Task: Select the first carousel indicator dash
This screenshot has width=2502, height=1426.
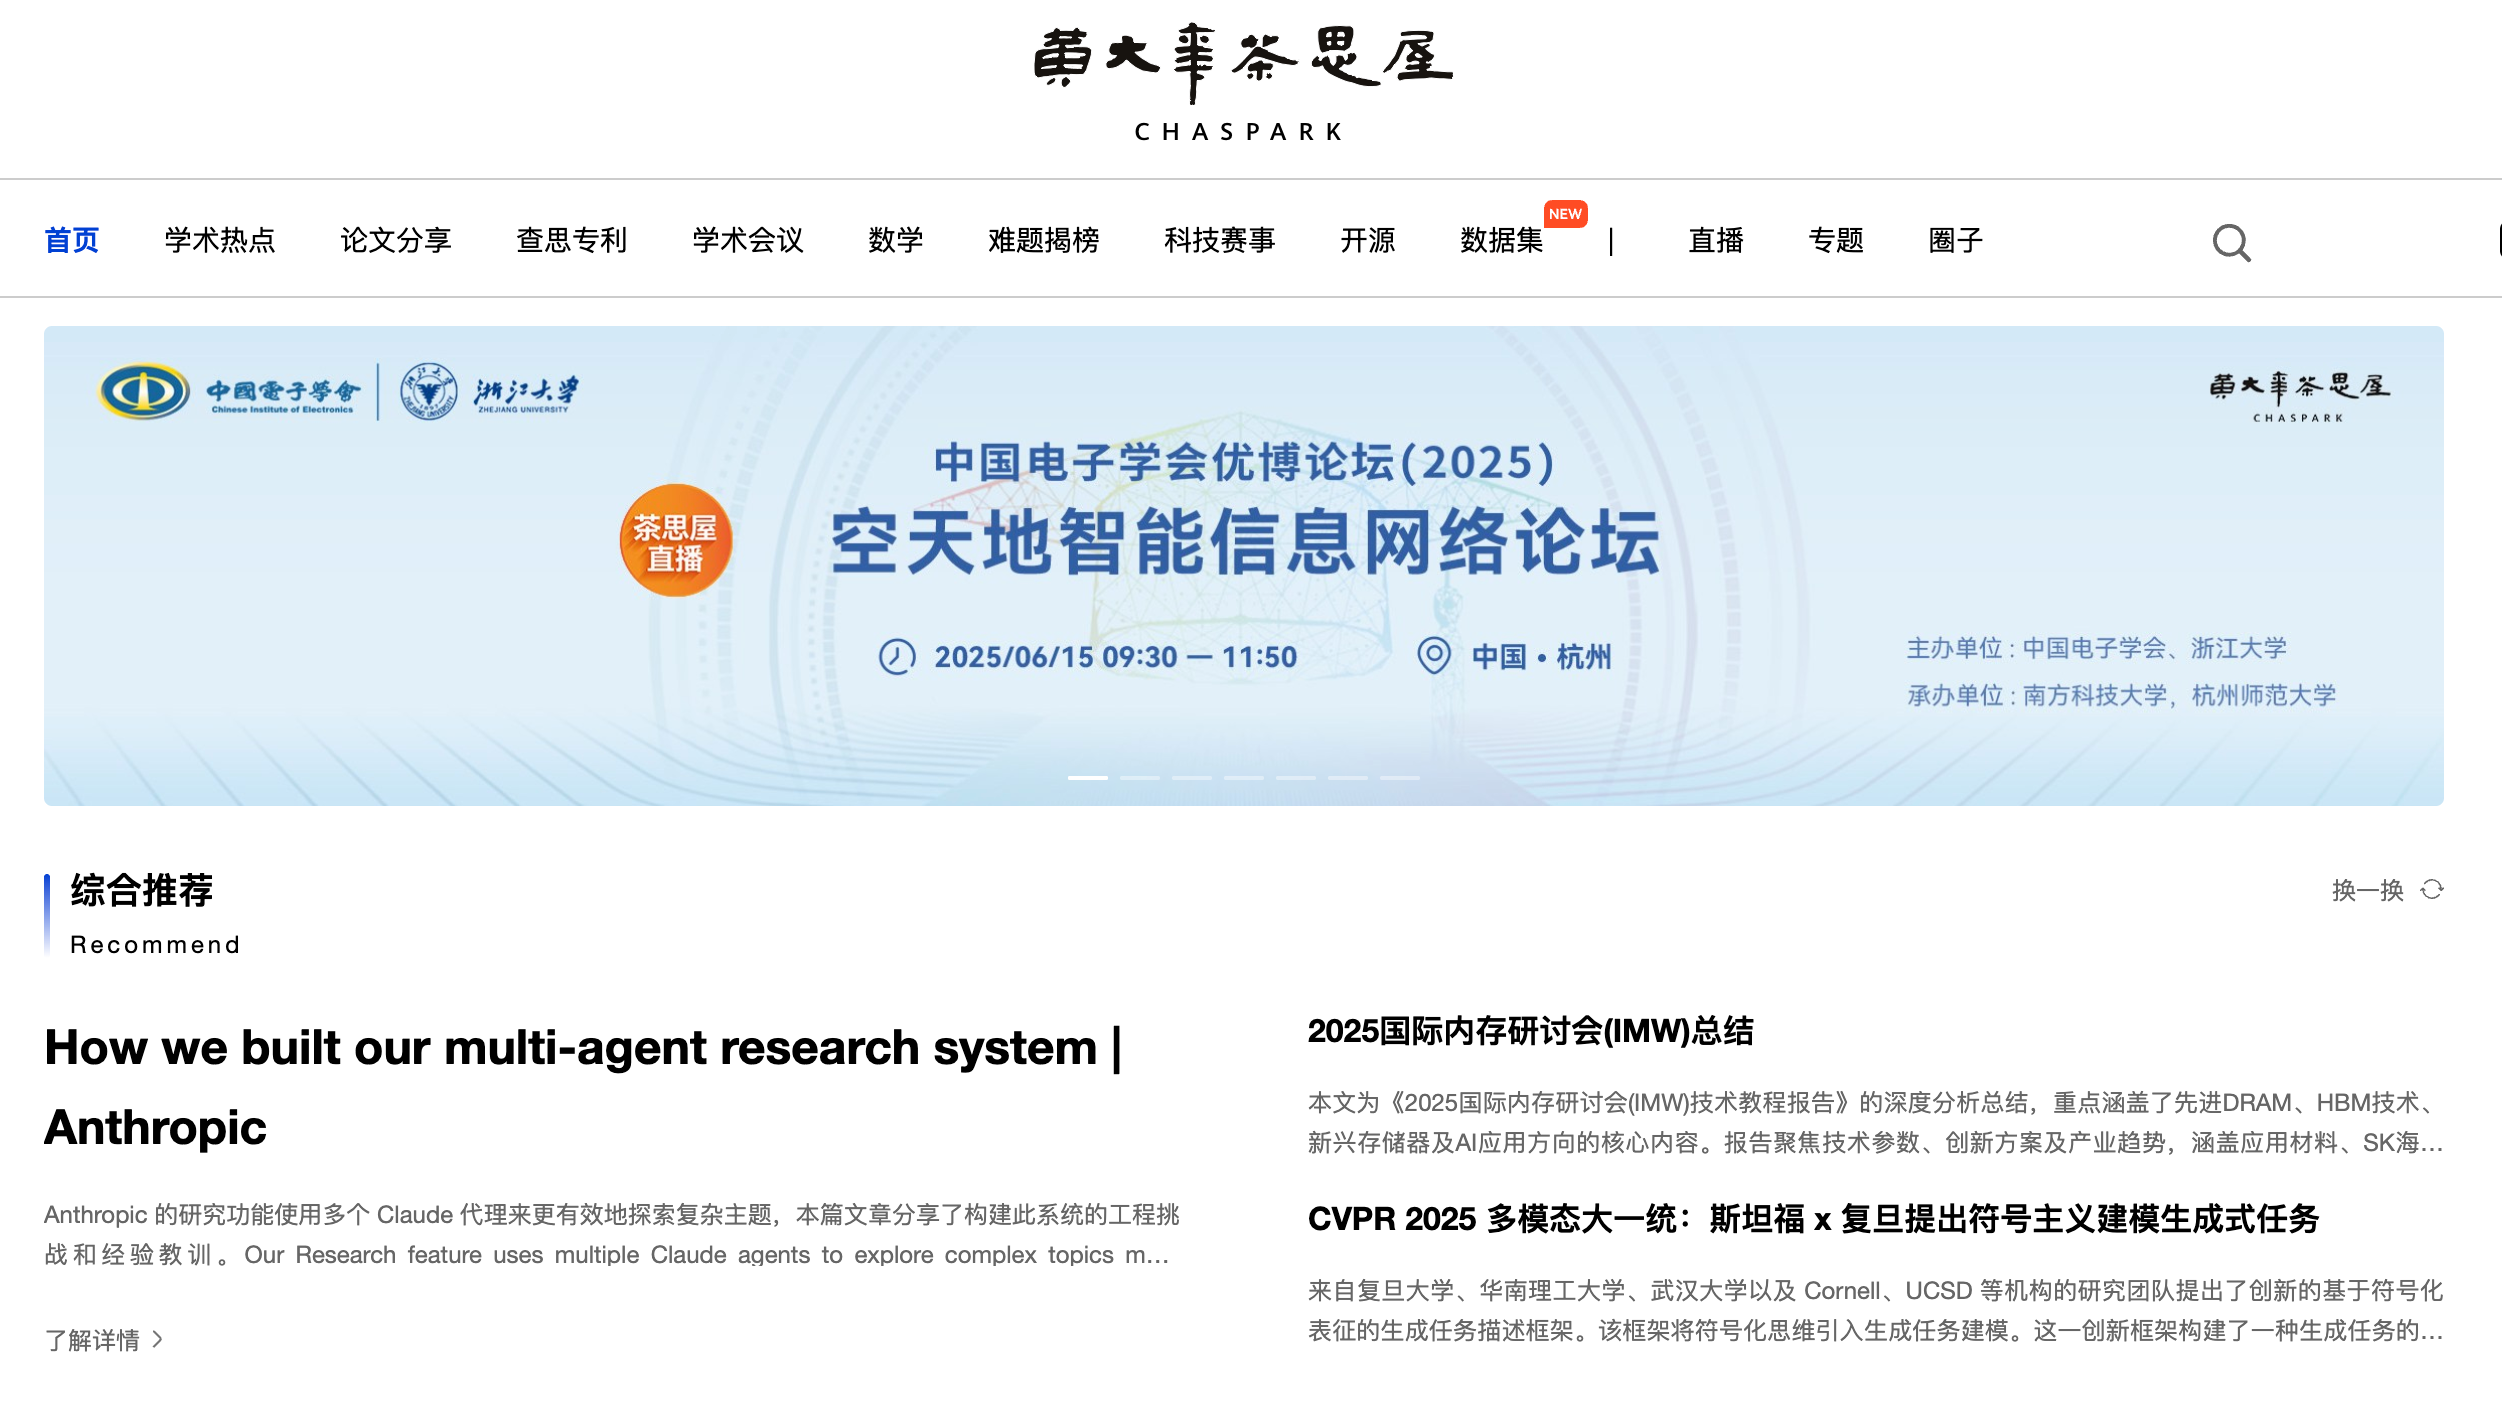Action: (1088, 777)
